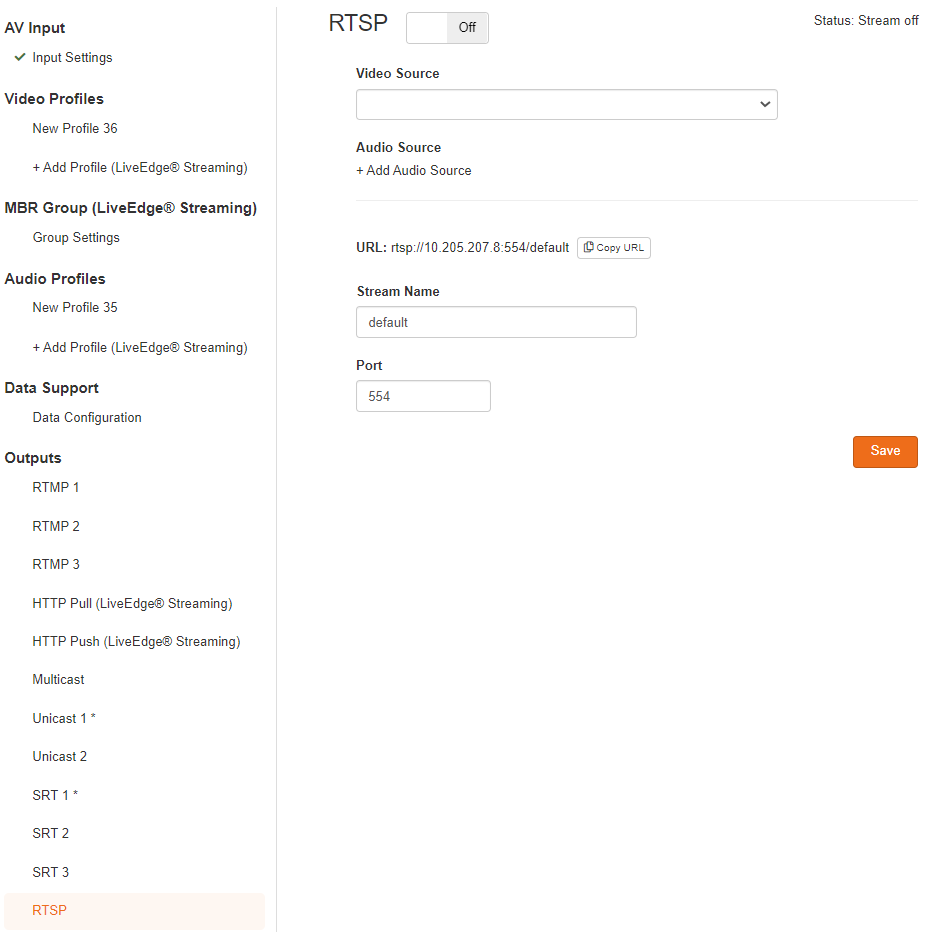
Task: Open RTMP 2 output
Action: coord(56,527)
